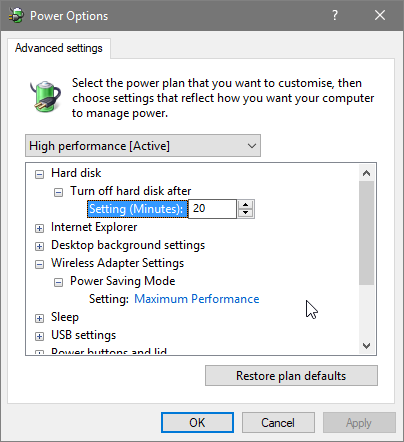Click the minutes input field showing 20
The height and width of the screenshot is (442, 404).
(x=212, y=209)
